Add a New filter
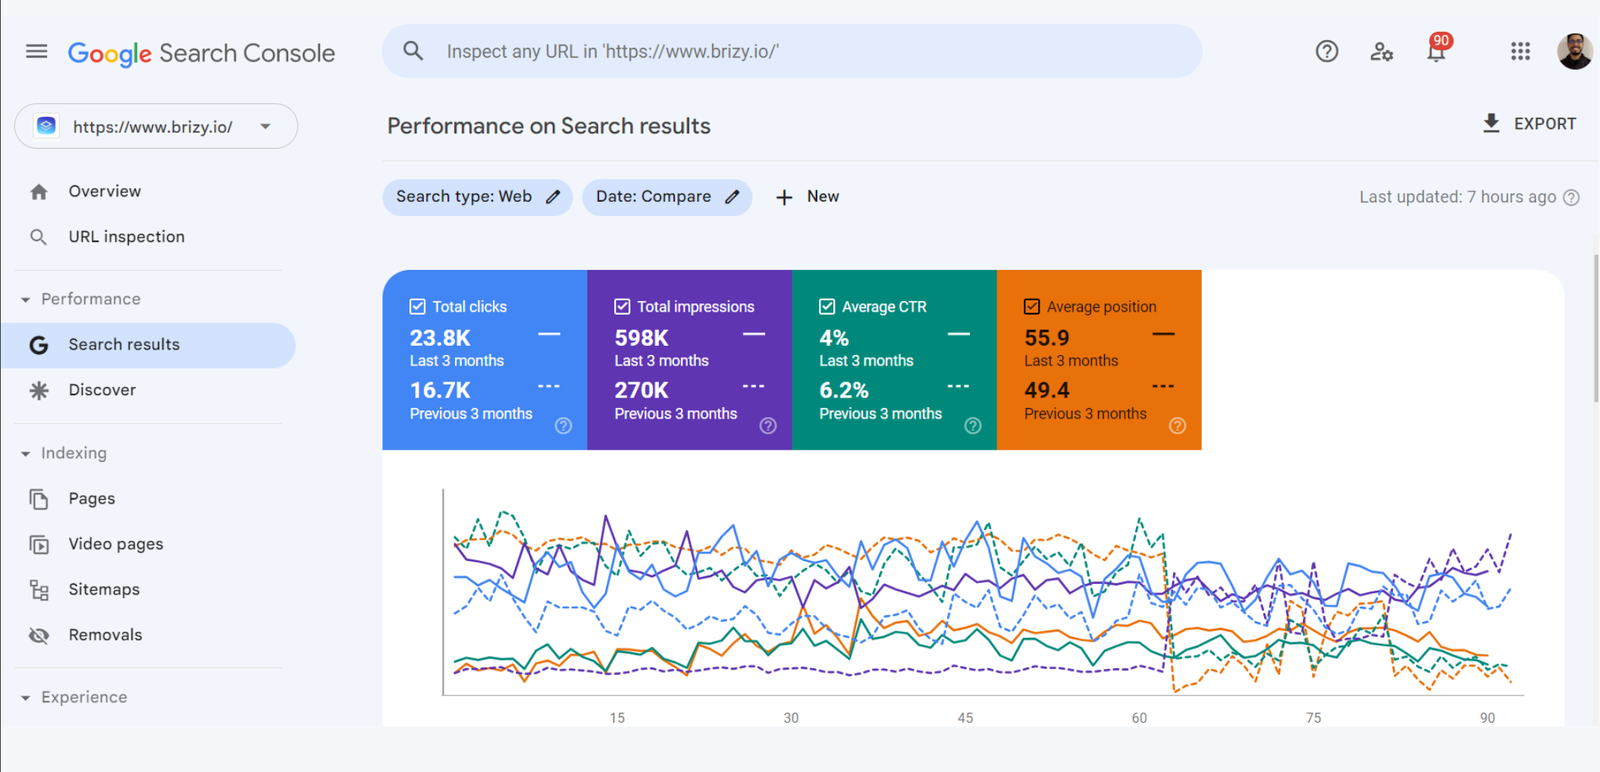The width and height of the screenshot is (1600, 772). [807, 197]
